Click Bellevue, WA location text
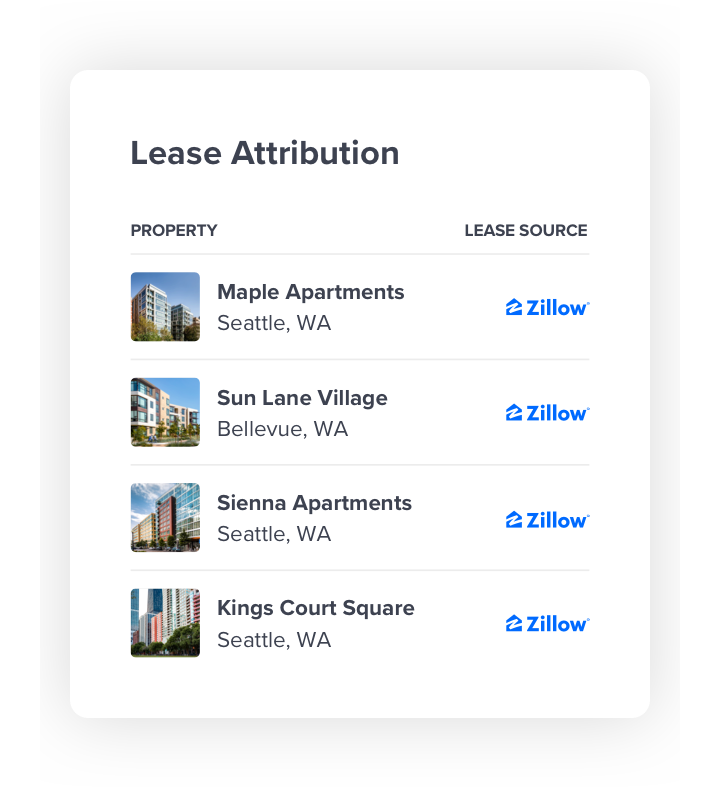Image resolution: width=720 pixels, height=788 pixels. 282,429
